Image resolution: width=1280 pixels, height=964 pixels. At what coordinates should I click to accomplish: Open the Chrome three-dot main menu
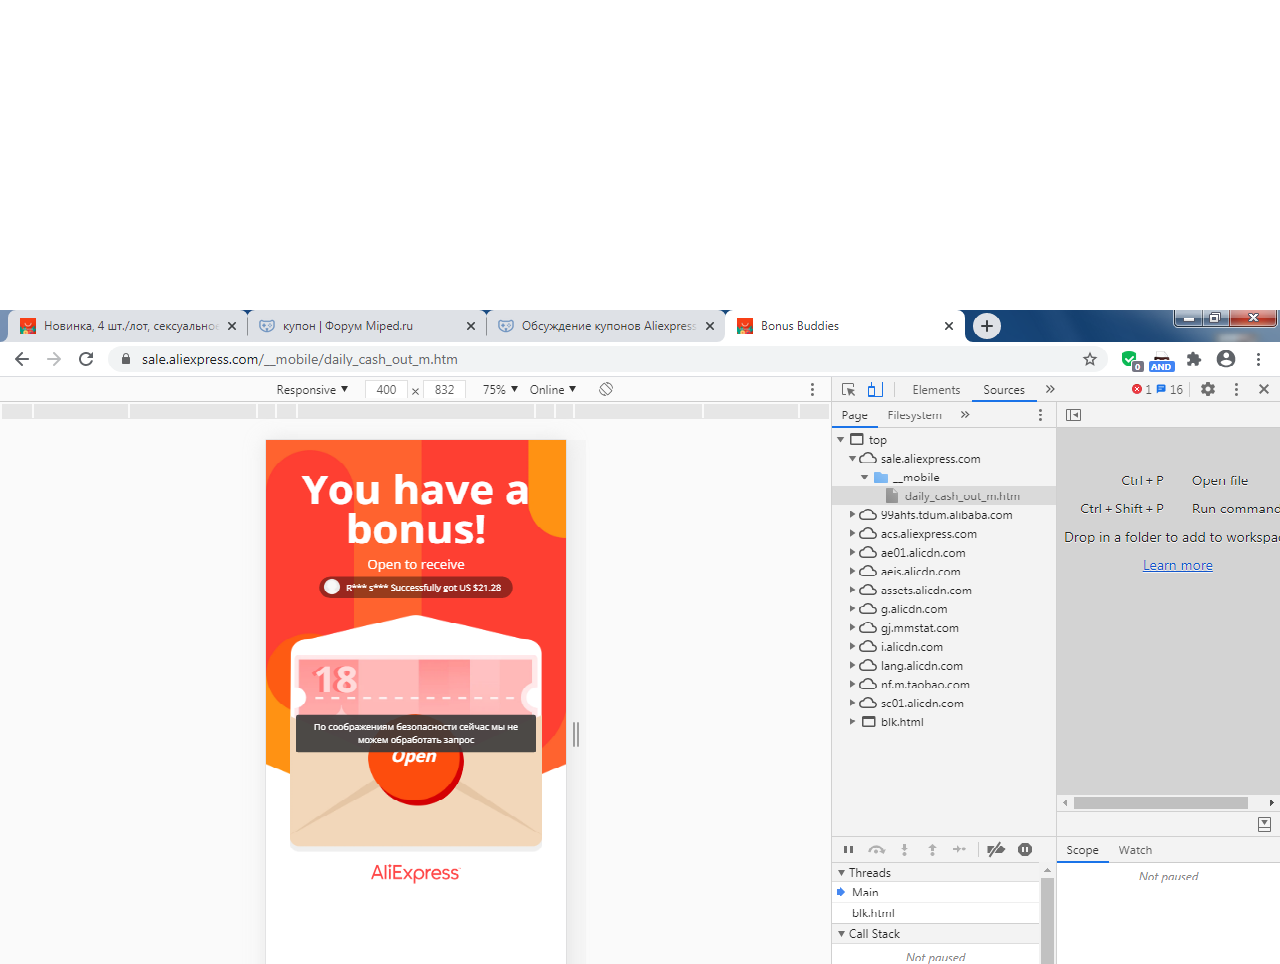point(1258,359)
